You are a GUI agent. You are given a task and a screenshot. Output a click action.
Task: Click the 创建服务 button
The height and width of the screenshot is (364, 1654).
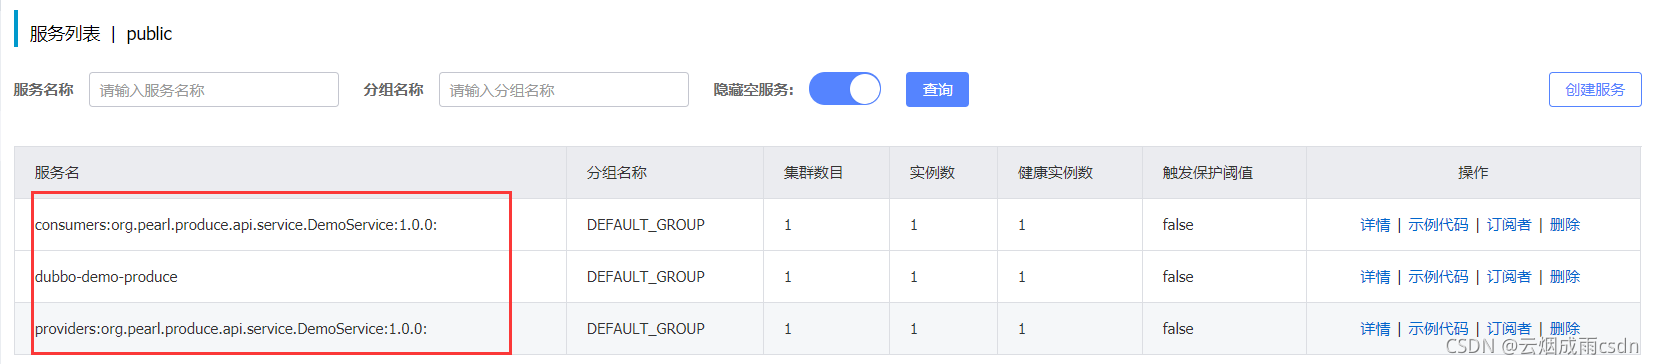(x=1595, y=90)
